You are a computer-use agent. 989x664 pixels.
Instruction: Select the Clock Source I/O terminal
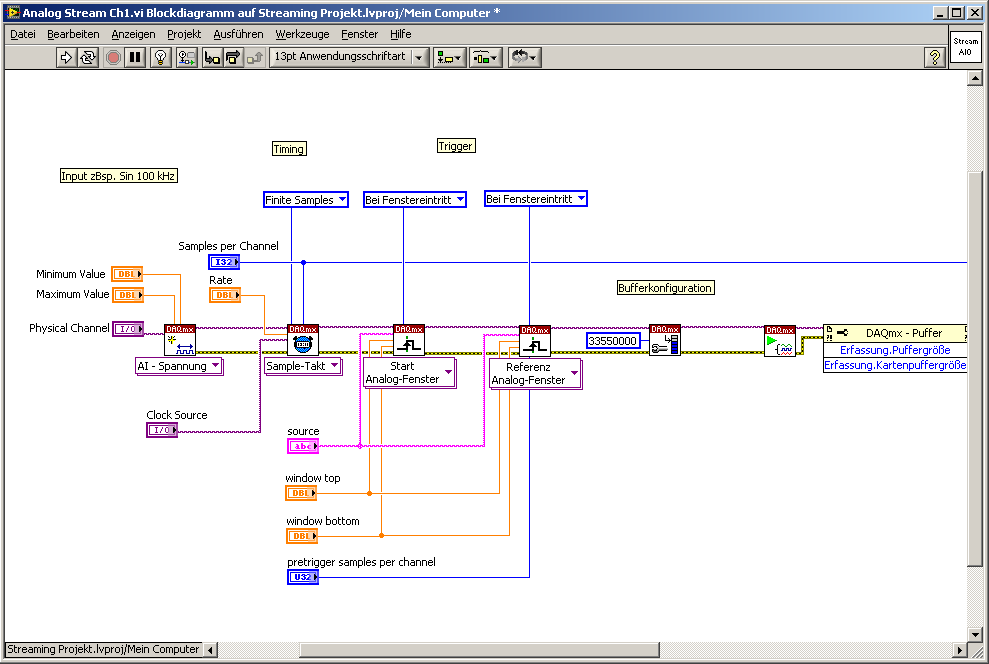click(162, 430)
